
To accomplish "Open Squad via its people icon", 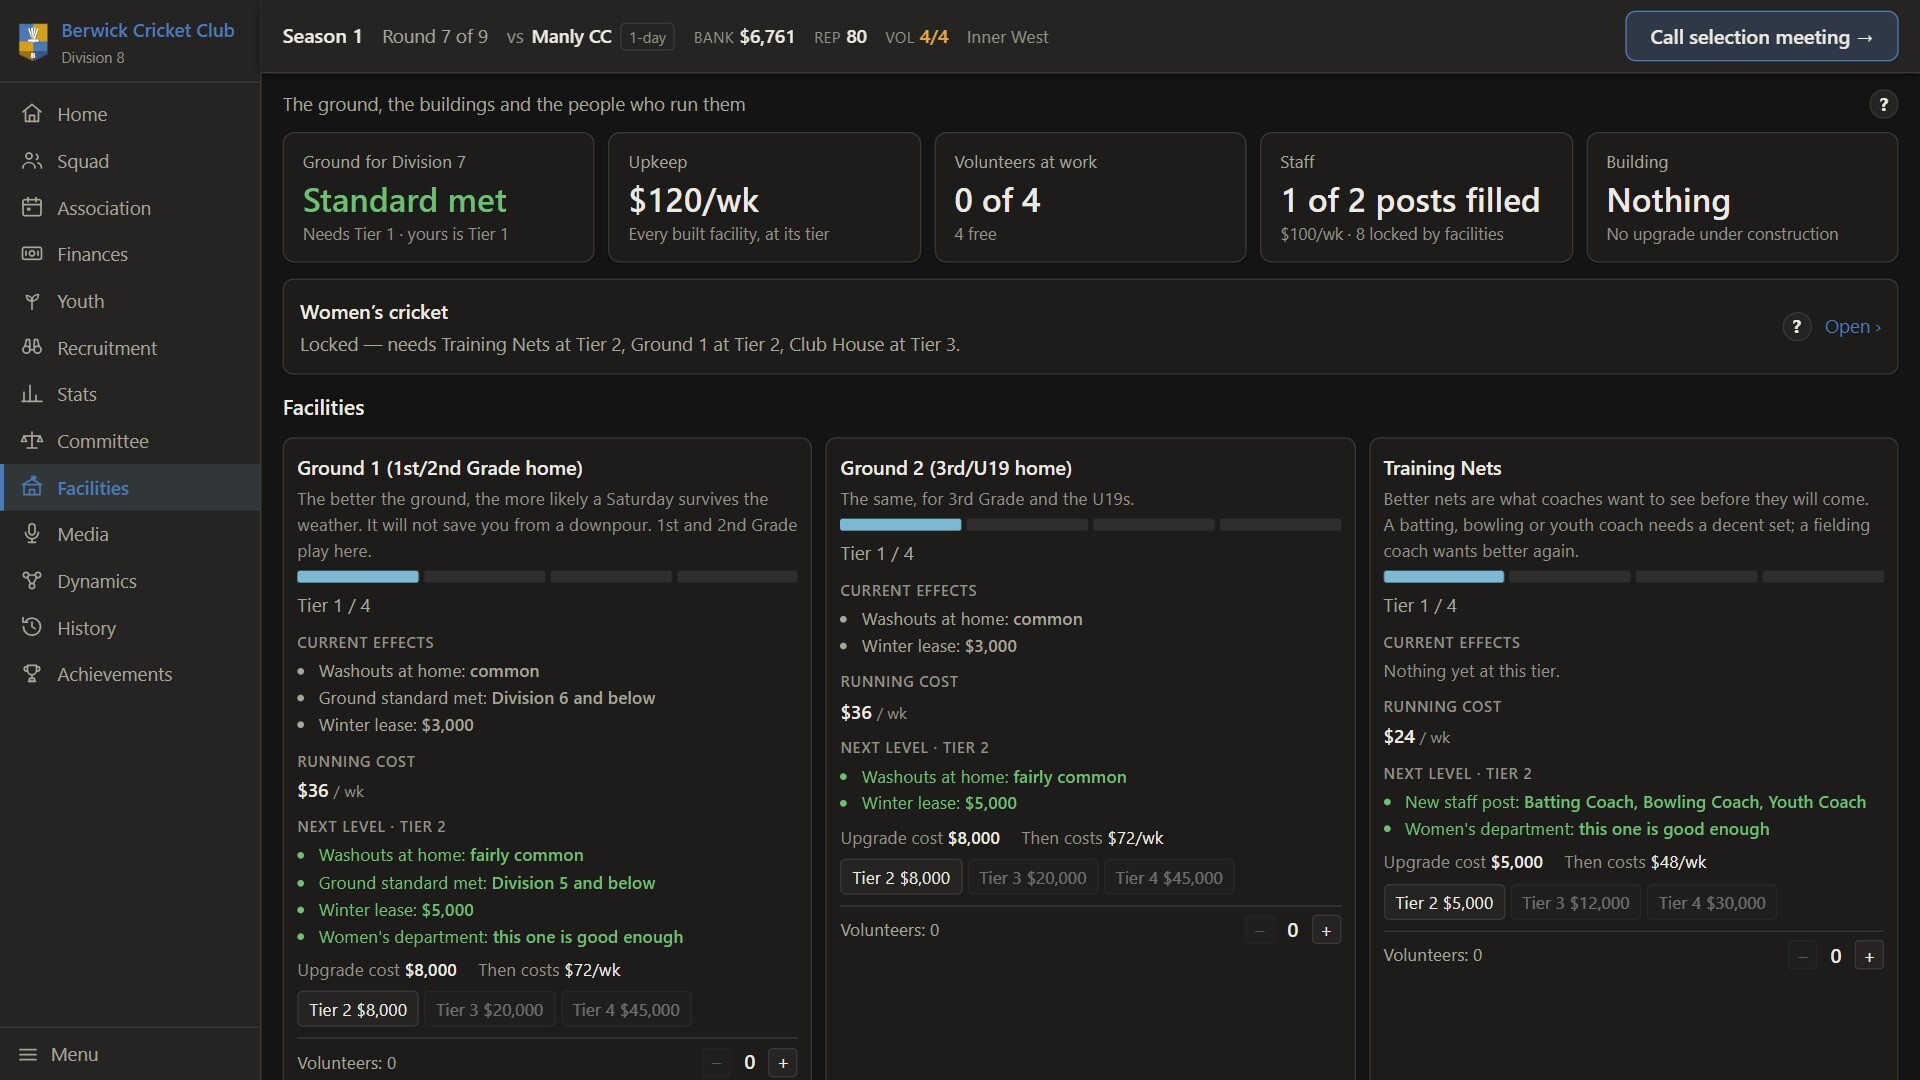I will tap(32, 161).
